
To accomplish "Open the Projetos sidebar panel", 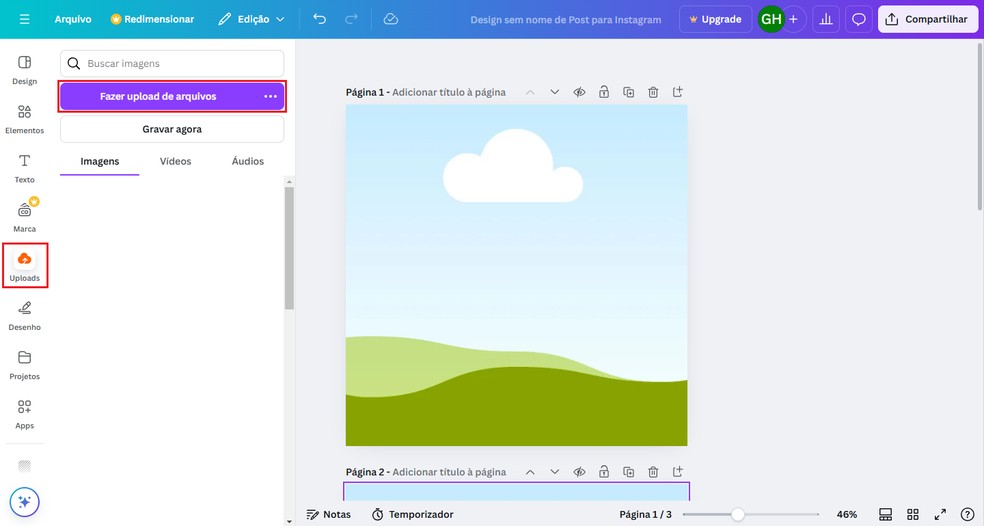I will pyautogui.click(x=24, y=365).
